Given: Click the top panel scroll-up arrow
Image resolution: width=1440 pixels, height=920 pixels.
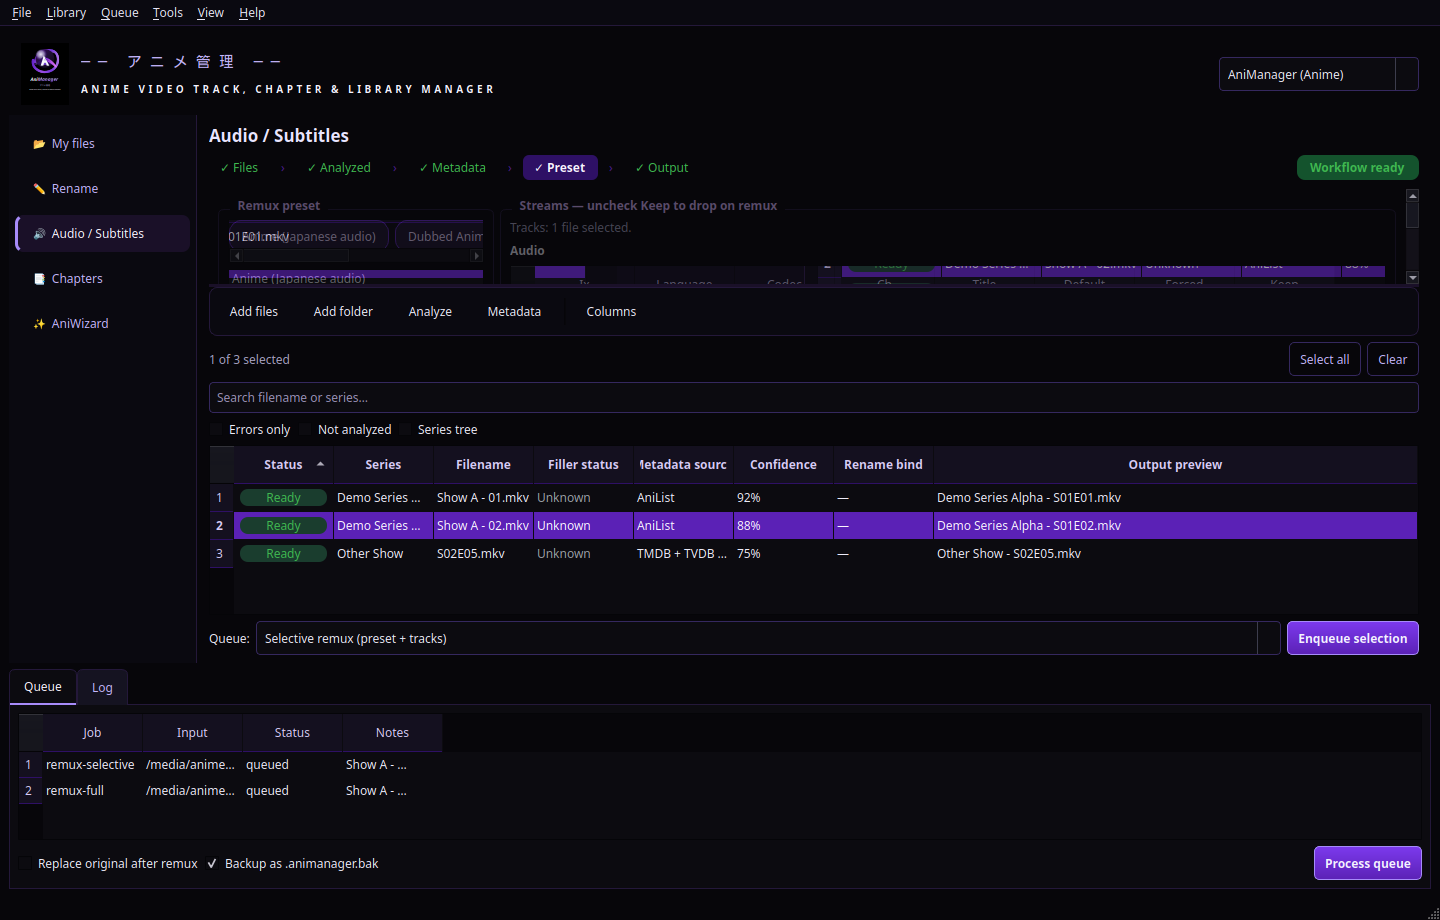Looking at the screenshot, I should point(1413,196).
